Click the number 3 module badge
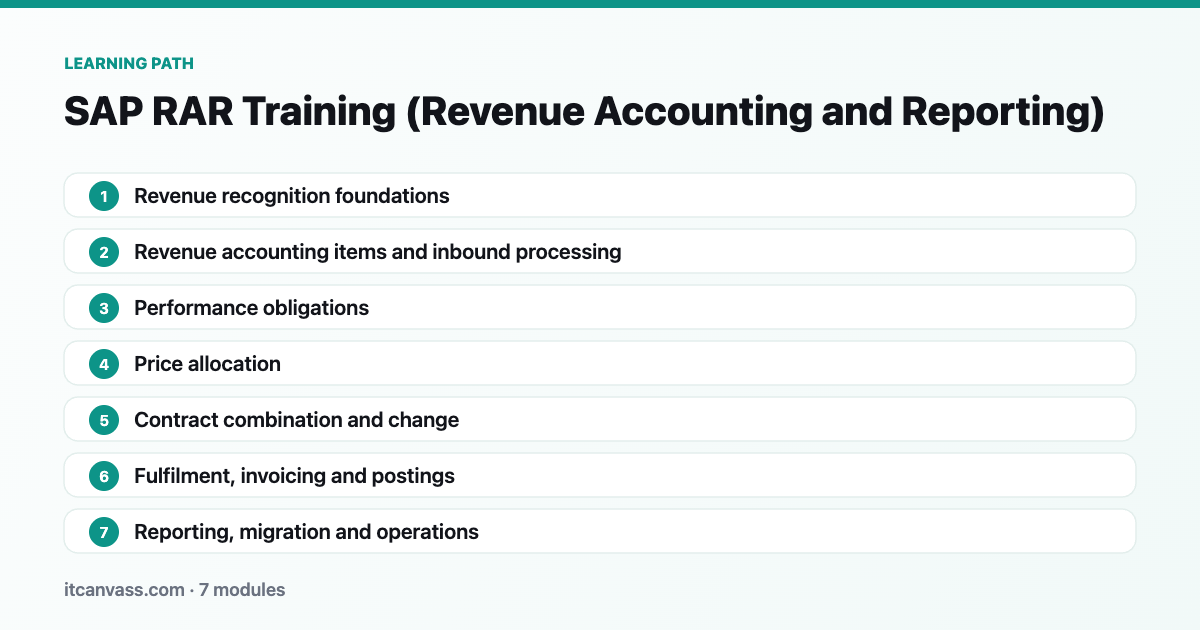The width and height of the screenshot is (1200, 630). pos(104,308)
